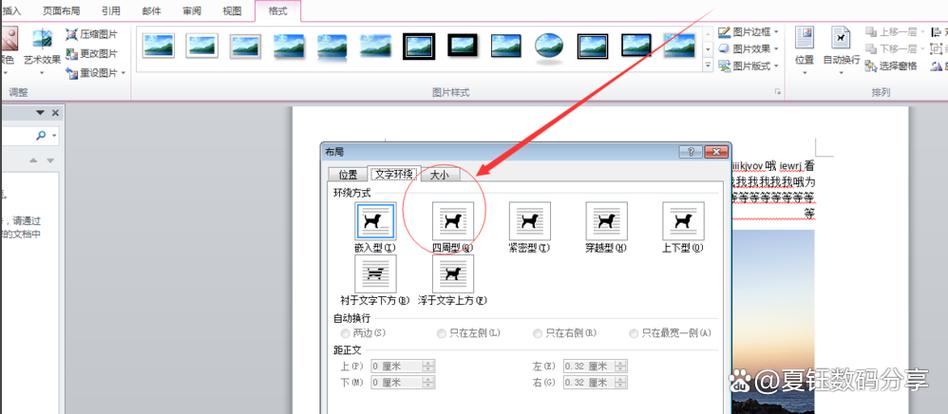Click the 更改图片 change picture button

(x=92, y=54)
